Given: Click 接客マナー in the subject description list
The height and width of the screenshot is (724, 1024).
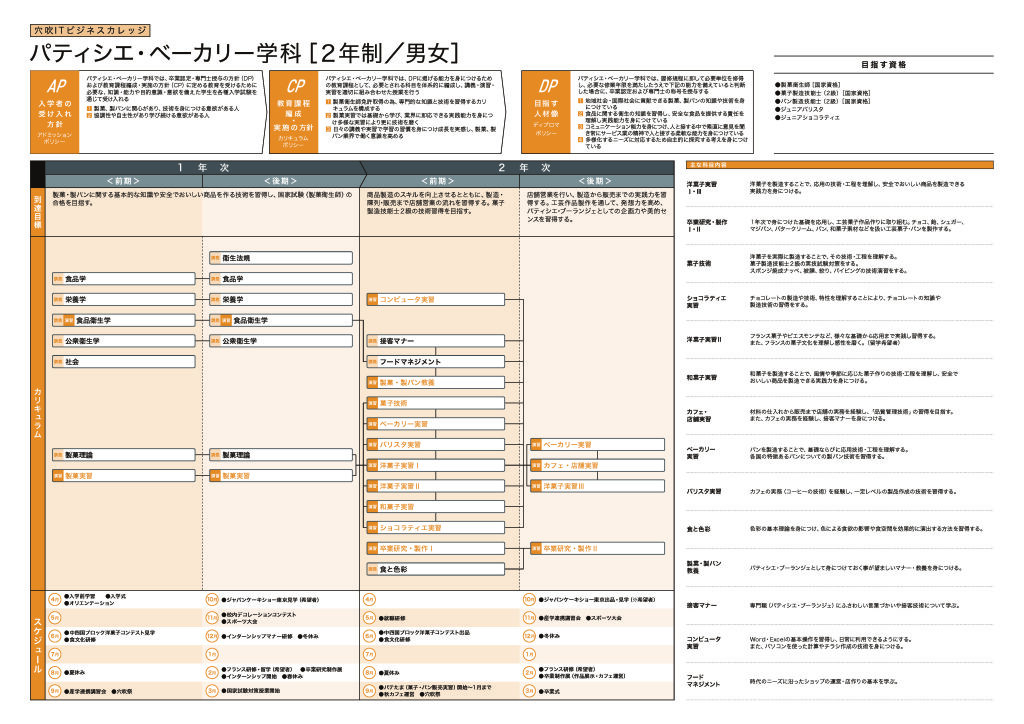Looking at the screenshot, I should [701, 606].
